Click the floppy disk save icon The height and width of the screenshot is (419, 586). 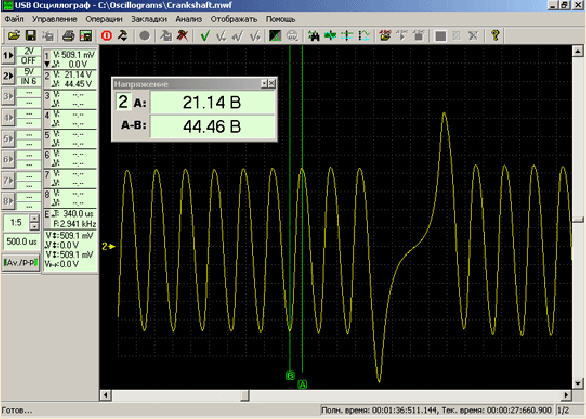point(31,36)
